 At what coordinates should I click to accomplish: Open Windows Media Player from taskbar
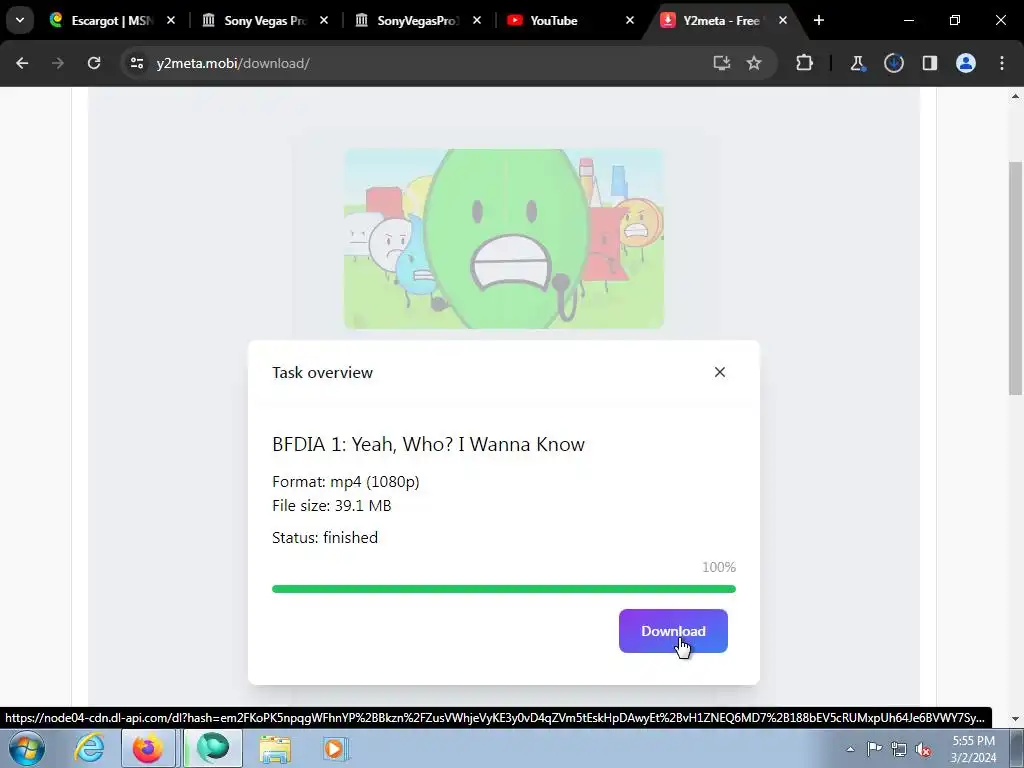tap(335, 749)
